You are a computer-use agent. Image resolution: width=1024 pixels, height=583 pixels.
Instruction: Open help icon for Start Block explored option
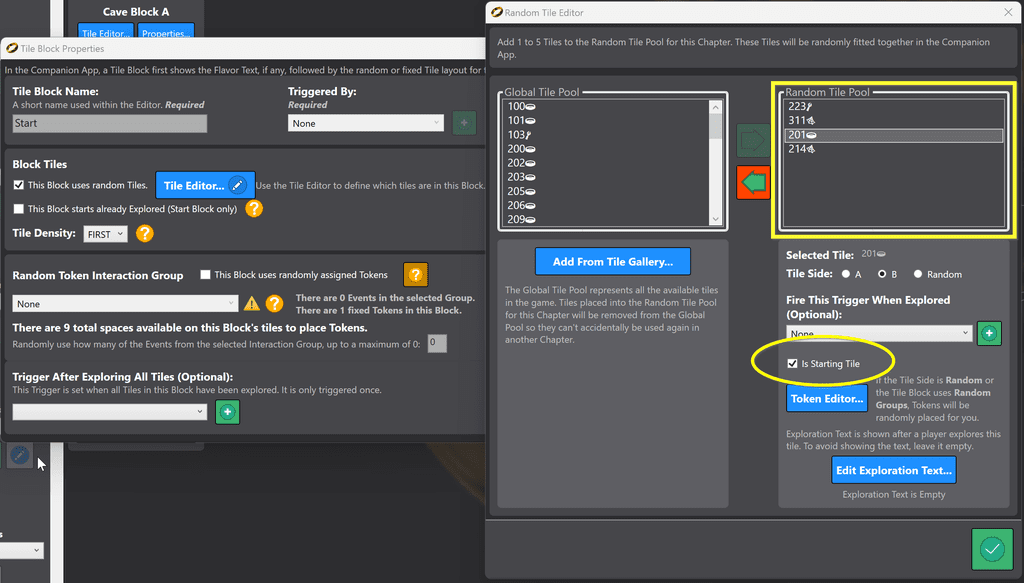coord(254,209)
